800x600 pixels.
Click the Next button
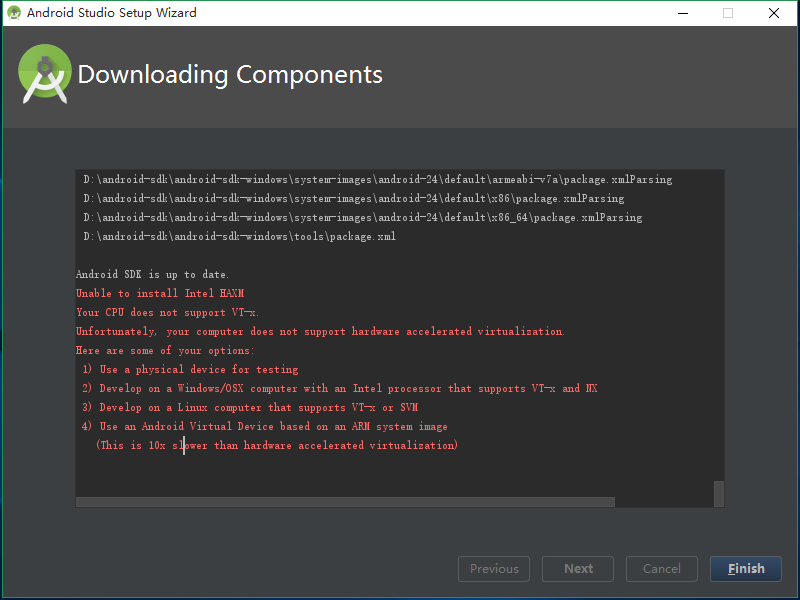[x=578, y=568]
